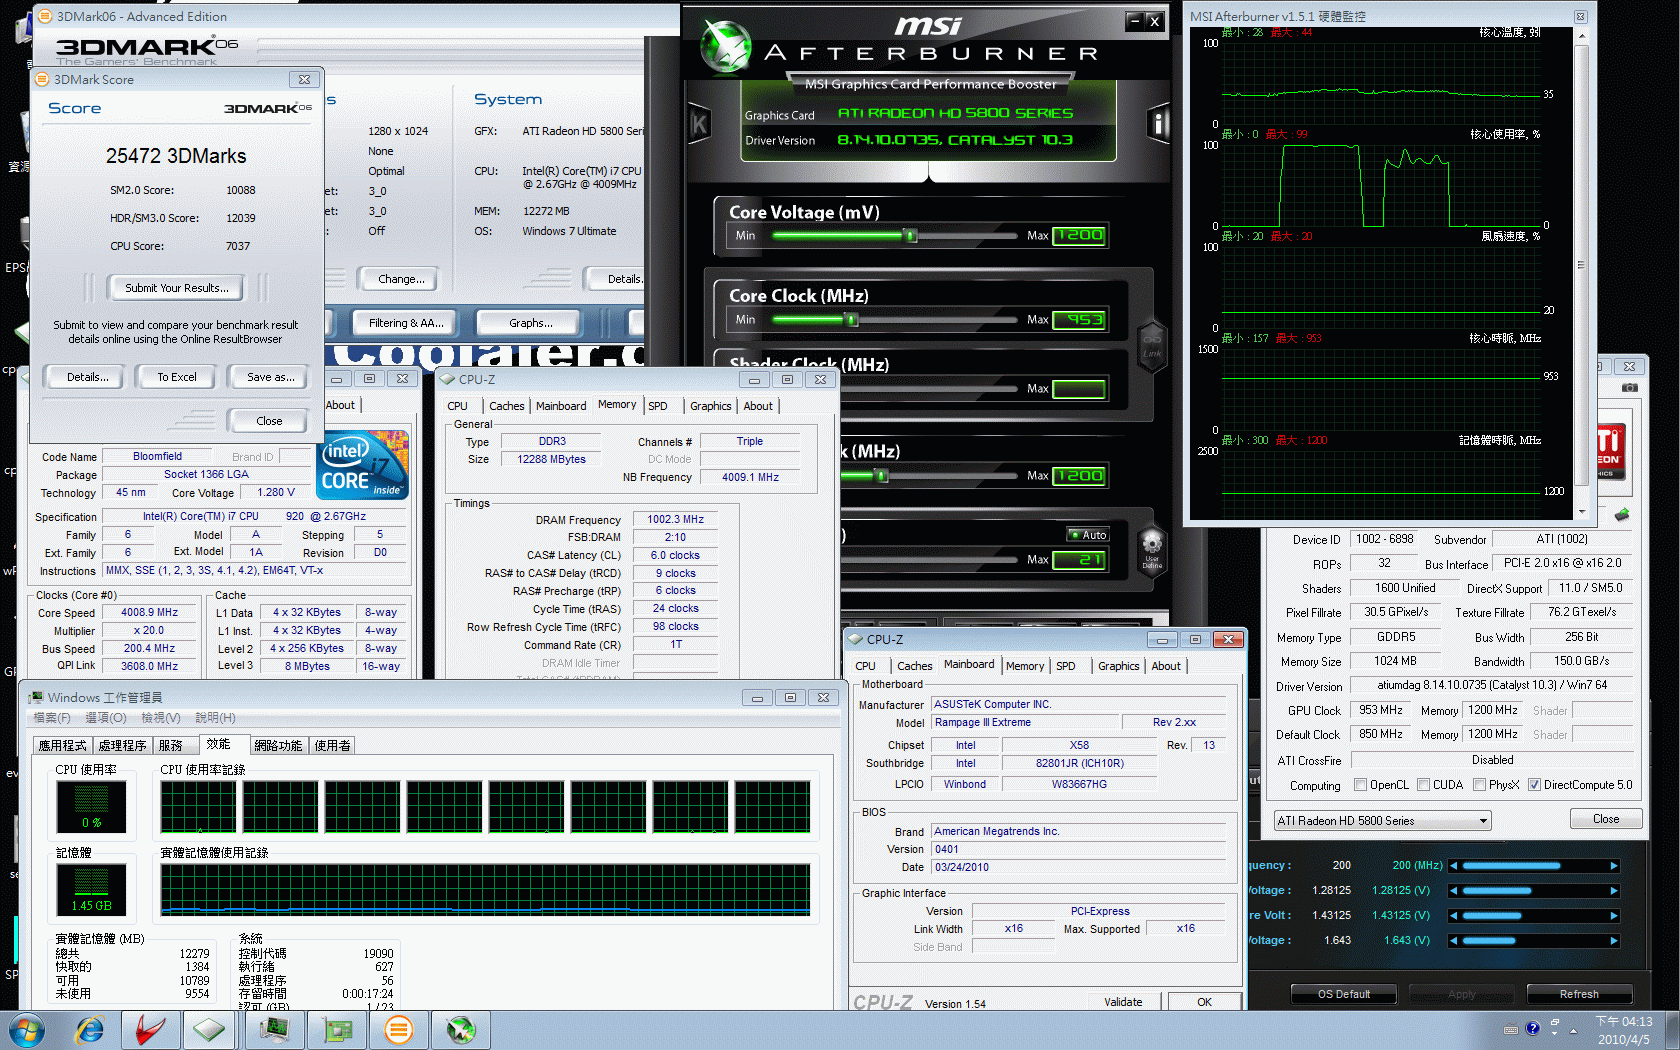The width and height of the screenshot is (1680, 1050).
Task: Switch to the Memory tab in CPU-Z
Action: click(x=1025, y=666)
